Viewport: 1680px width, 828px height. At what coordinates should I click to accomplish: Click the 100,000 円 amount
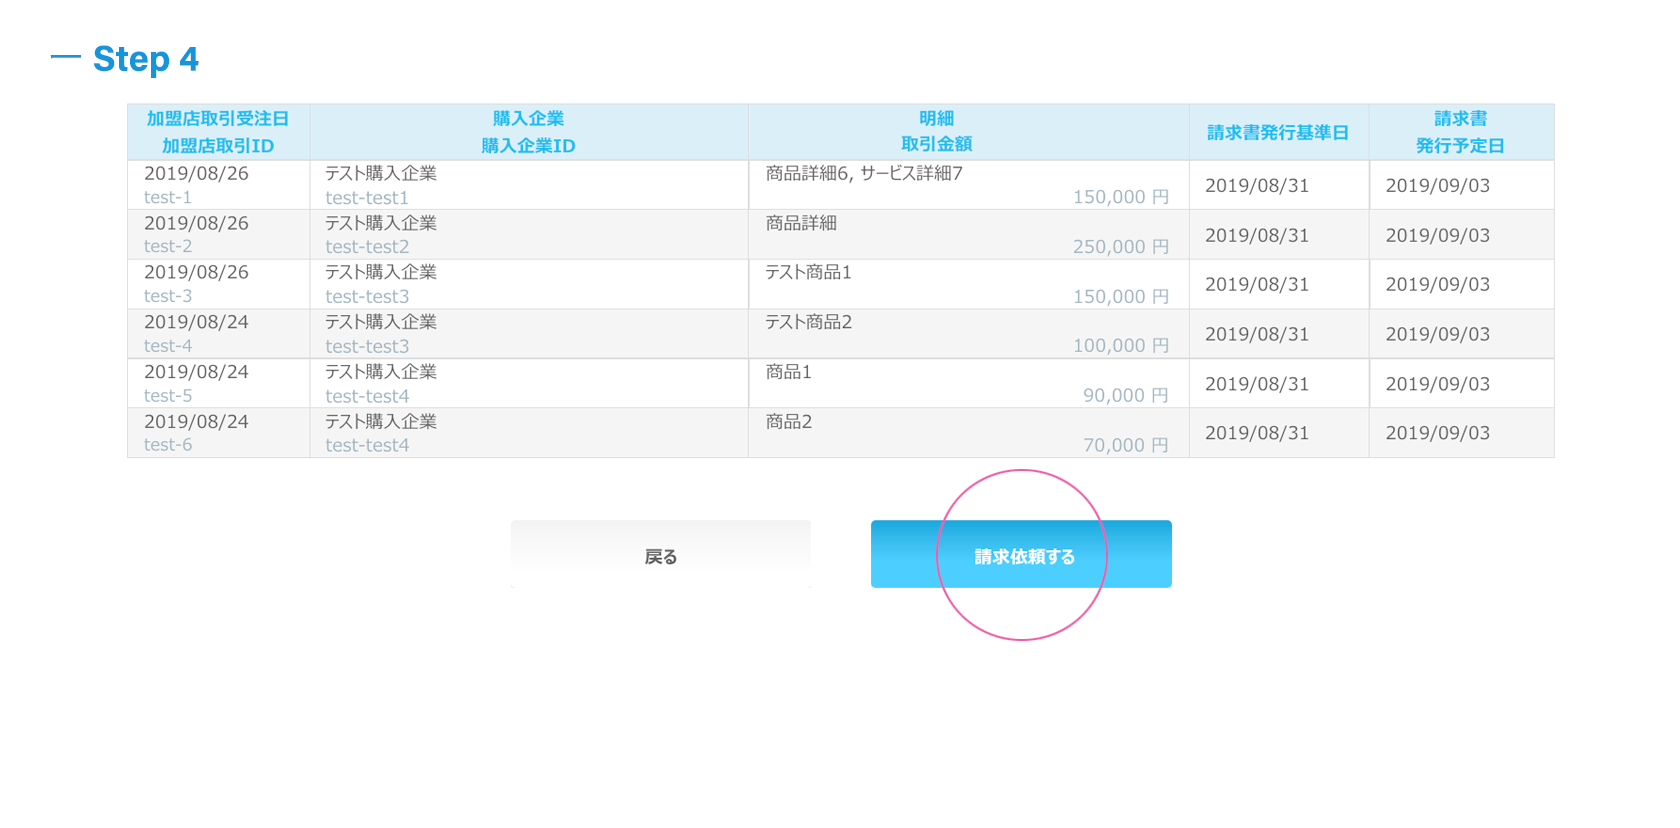pos(1121,346)
